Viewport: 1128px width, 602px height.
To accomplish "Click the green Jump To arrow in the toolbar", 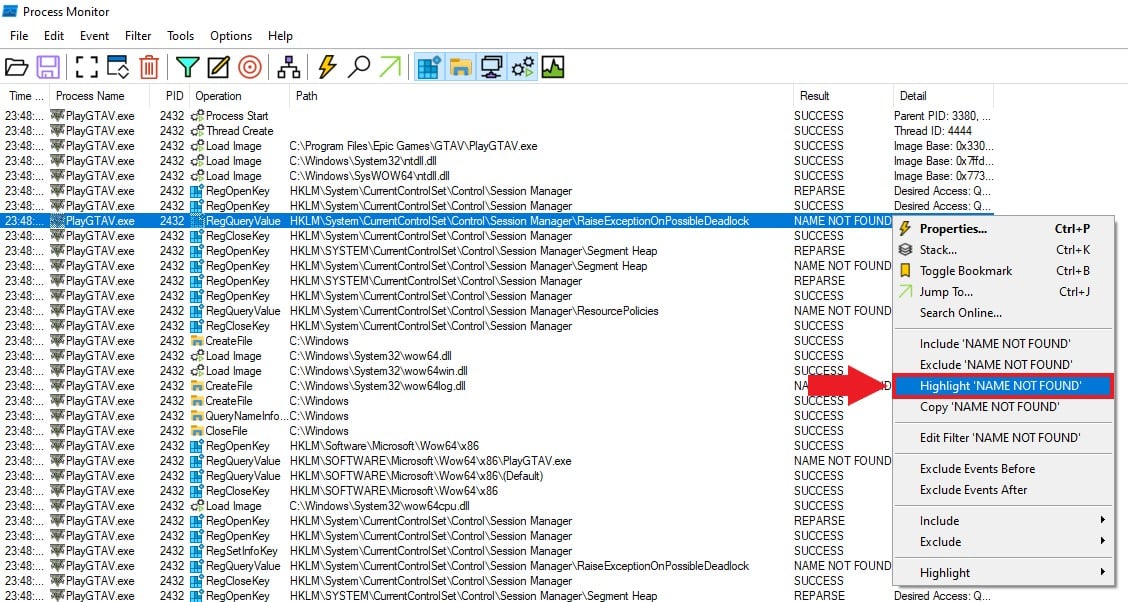I will tap(390, 68).
